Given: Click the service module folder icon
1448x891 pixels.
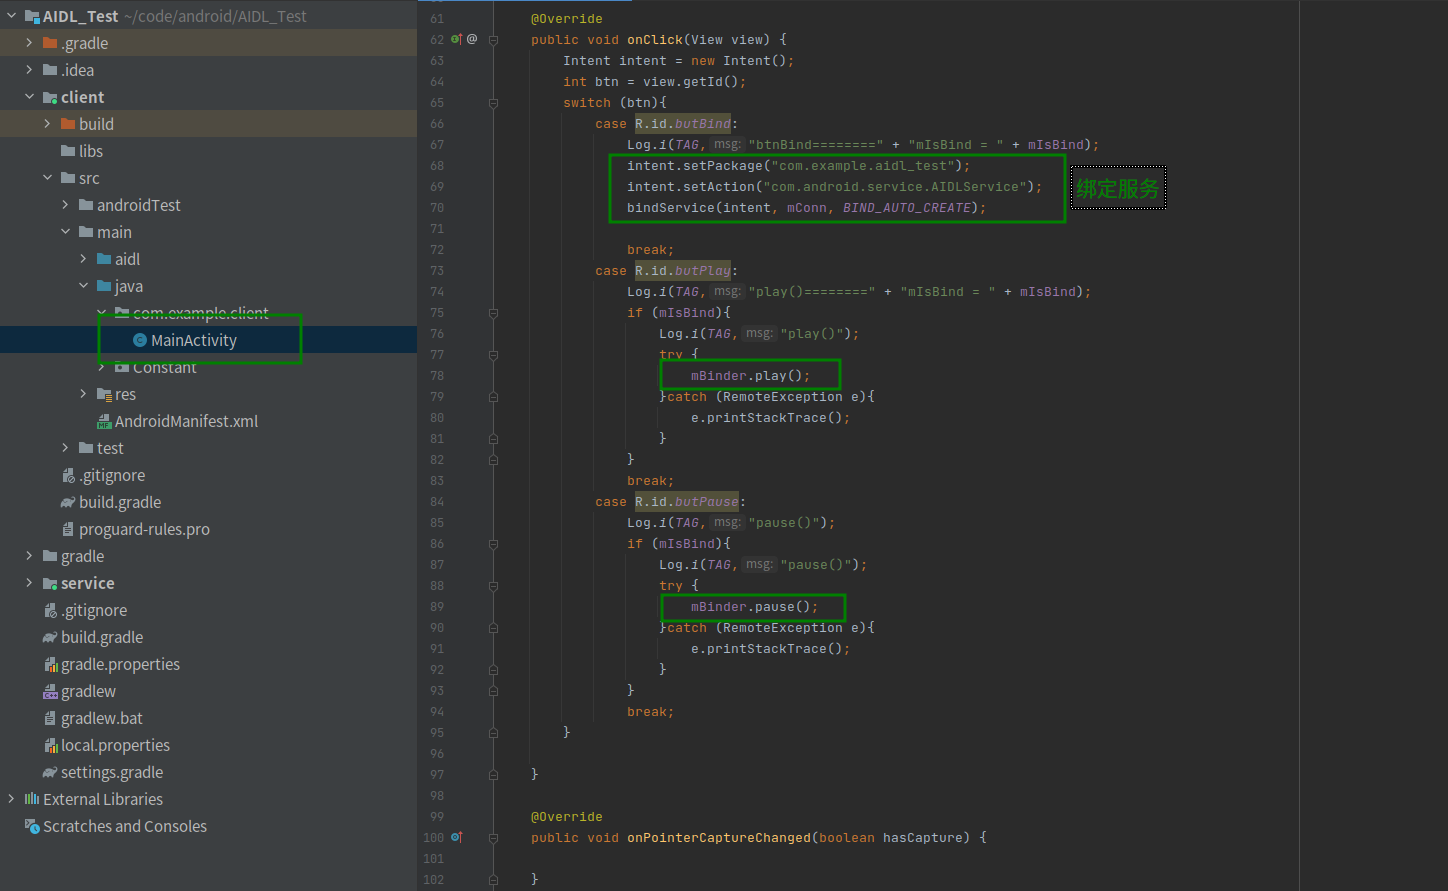Looking at the screenshot, I should [50, 583].
